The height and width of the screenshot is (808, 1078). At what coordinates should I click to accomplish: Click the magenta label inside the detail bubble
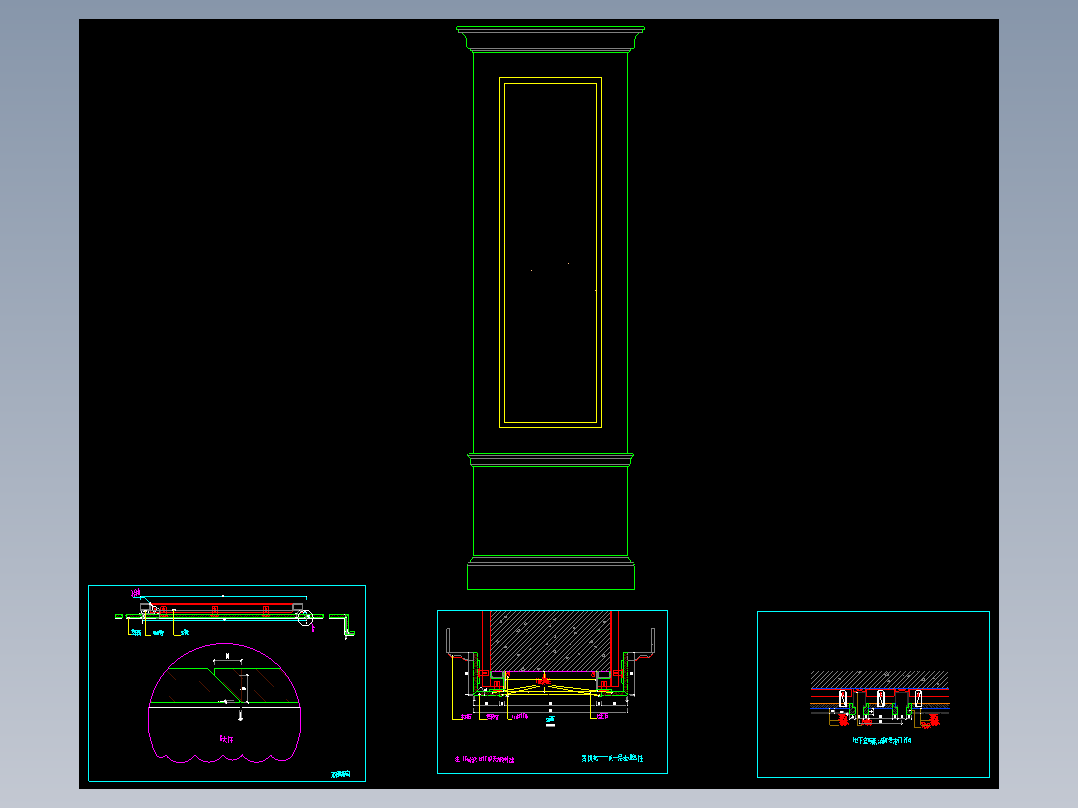tap(226, 739)
